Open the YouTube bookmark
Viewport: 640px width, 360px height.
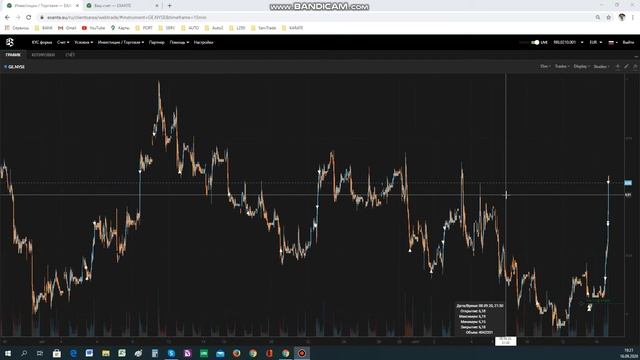(x=93, y=28)
